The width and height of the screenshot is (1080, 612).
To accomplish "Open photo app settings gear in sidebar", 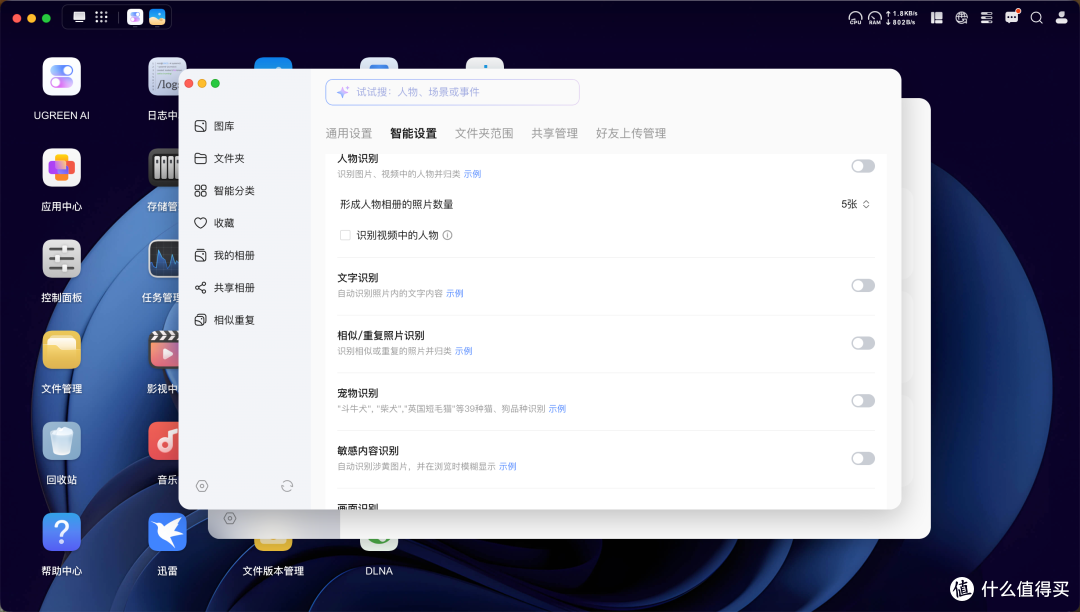I will (202, 486).
